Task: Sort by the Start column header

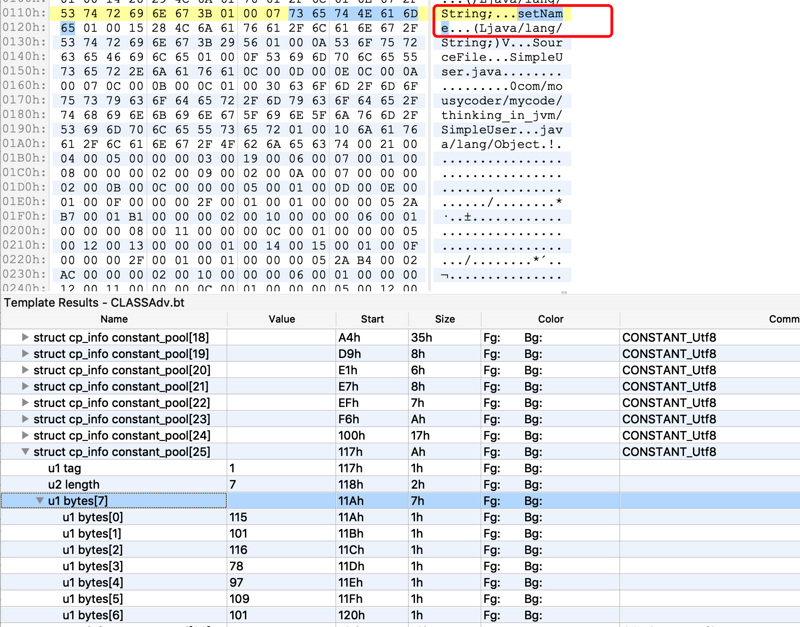Action: (x=372, y=319)
